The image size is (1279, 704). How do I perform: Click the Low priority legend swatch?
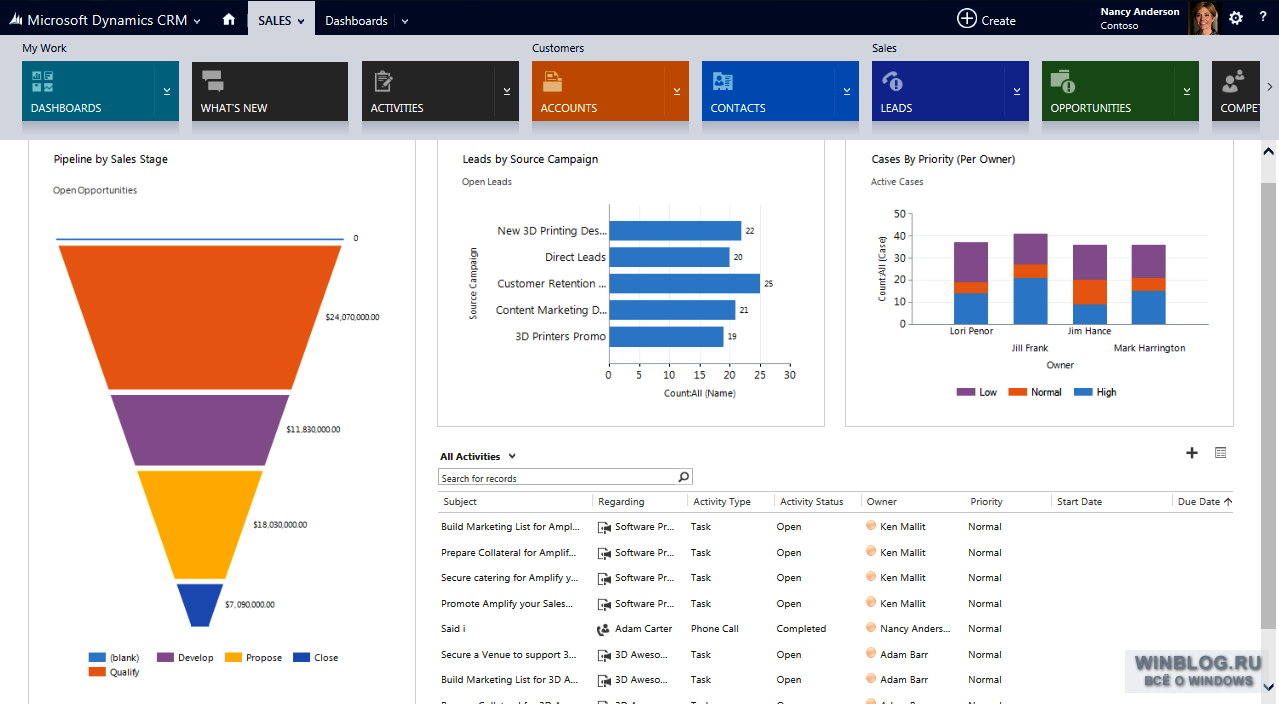[x=966, y=392]
